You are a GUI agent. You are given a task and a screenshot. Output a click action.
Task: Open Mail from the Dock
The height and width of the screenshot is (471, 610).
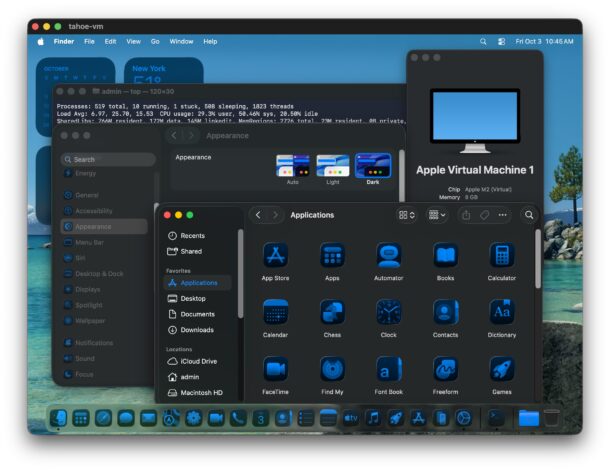click(x=149, y=418)
